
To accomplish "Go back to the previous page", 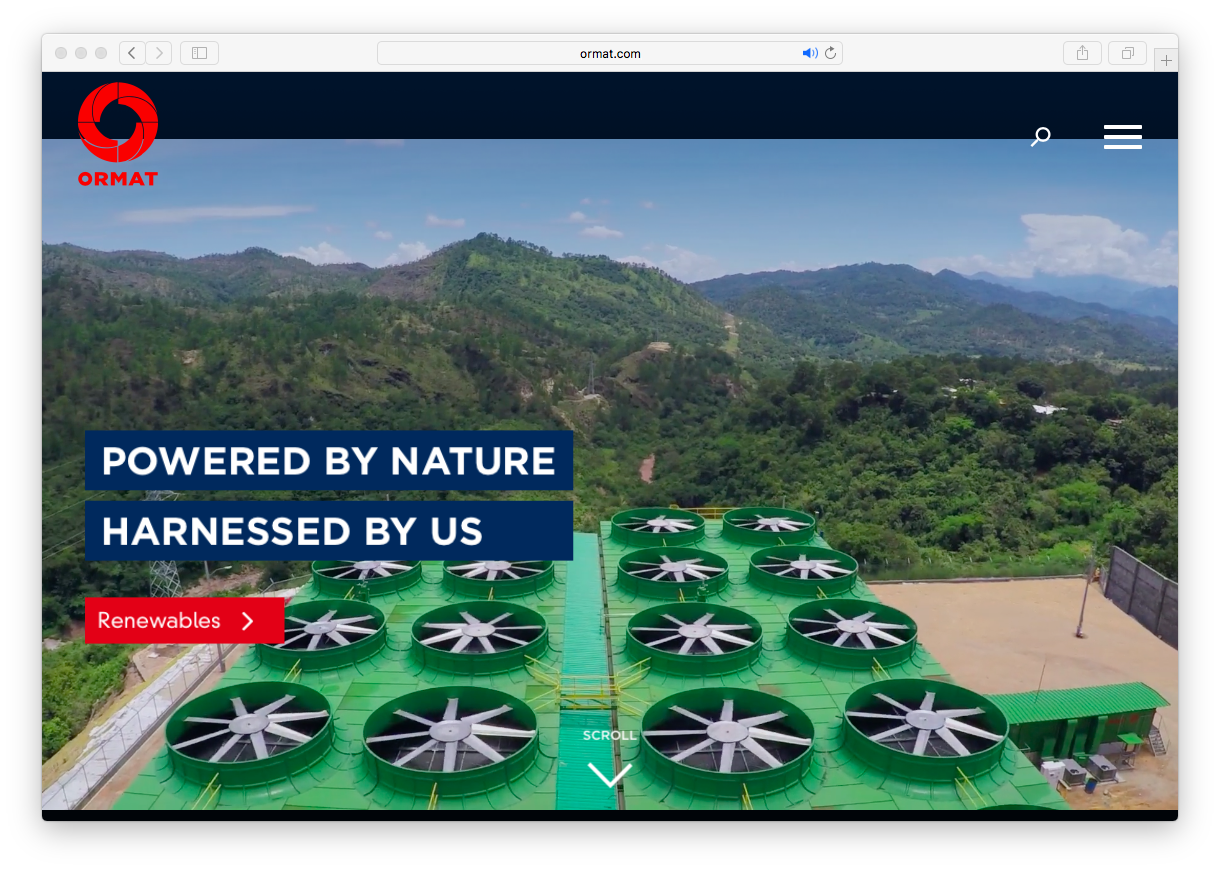I will coord(132,53).
